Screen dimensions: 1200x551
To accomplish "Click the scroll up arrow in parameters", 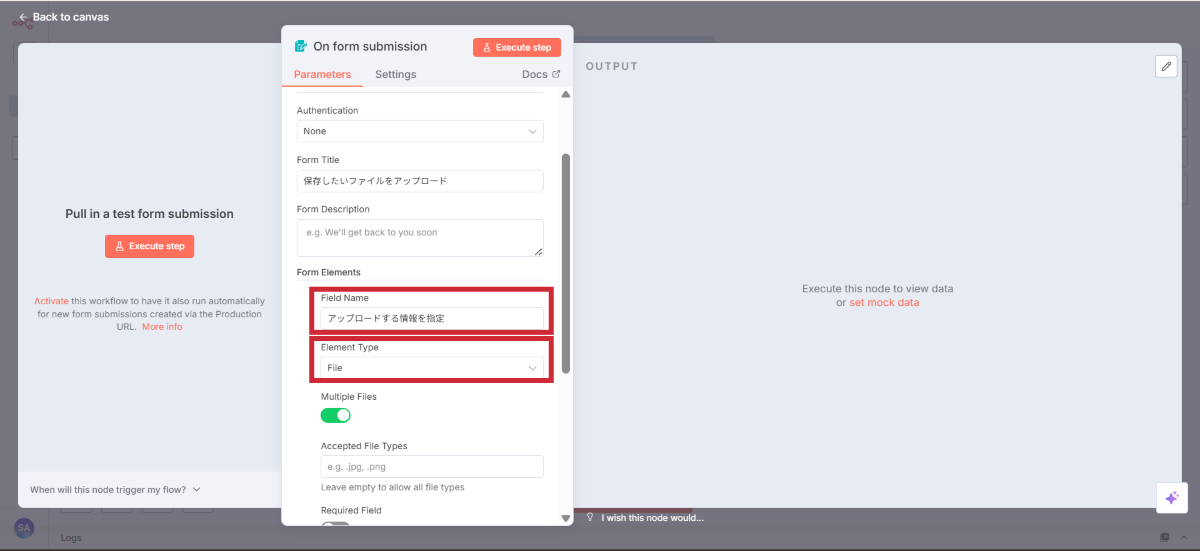I will pyautogui.click(x=565, y=95).
